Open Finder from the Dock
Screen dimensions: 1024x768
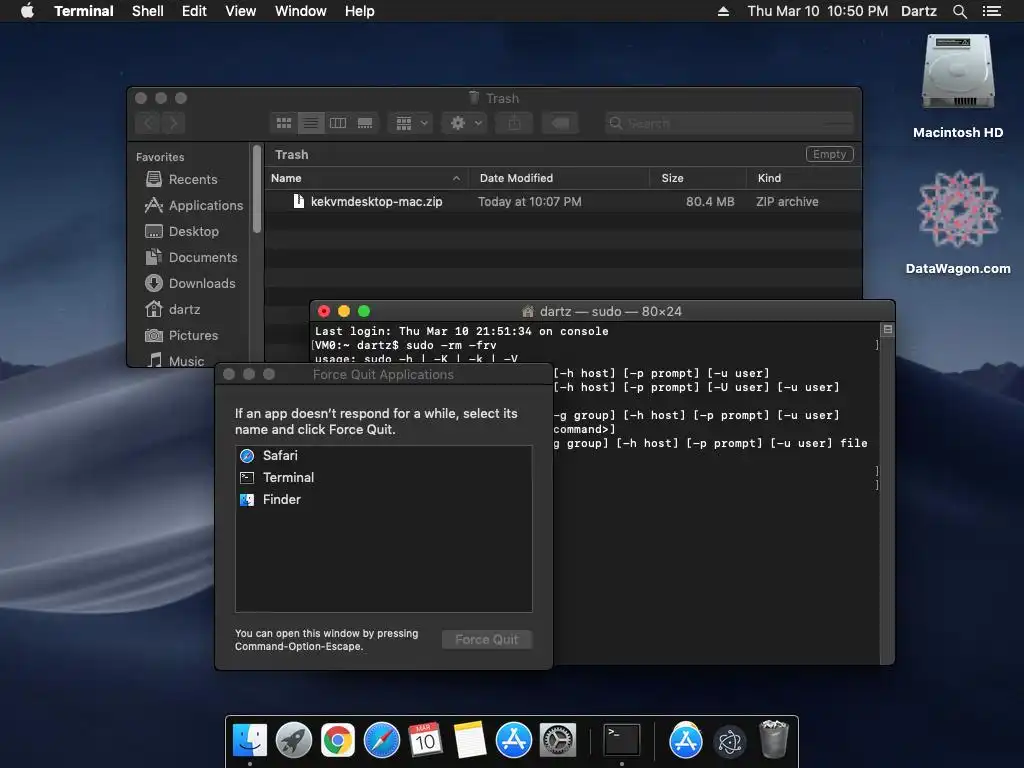click(x=249, y=740)
